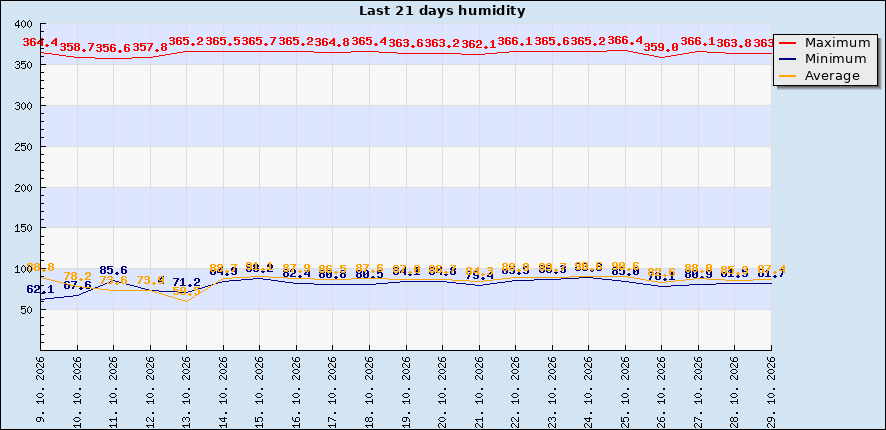Image resolution: width=886 pixels, height=430 pixels.
Task: Click the 50 label on the vertical axis
Action: 28,310
